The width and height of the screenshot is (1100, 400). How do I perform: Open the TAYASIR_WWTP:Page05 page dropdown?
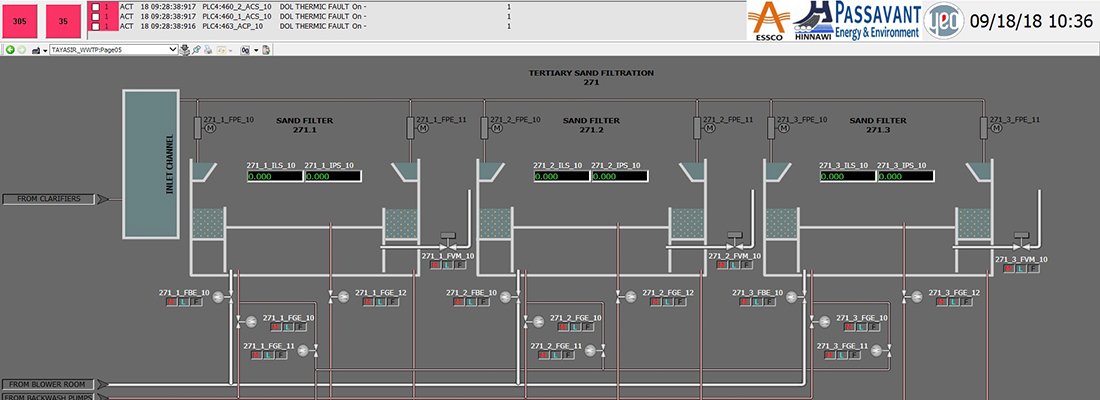click(x=173, y=49)
